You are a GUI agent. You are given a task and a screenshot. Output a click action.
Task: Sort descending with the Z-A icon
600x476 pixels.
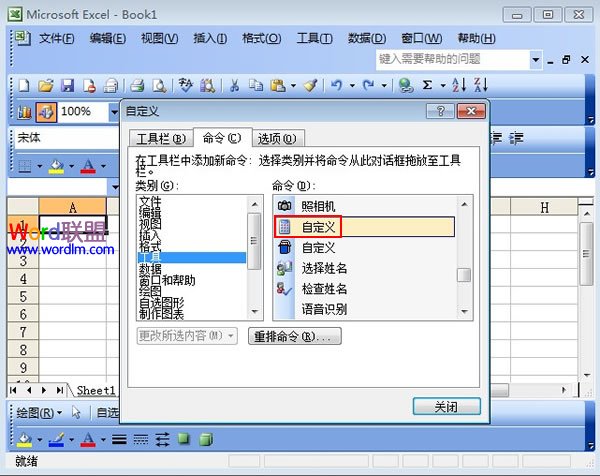[481, 85]
